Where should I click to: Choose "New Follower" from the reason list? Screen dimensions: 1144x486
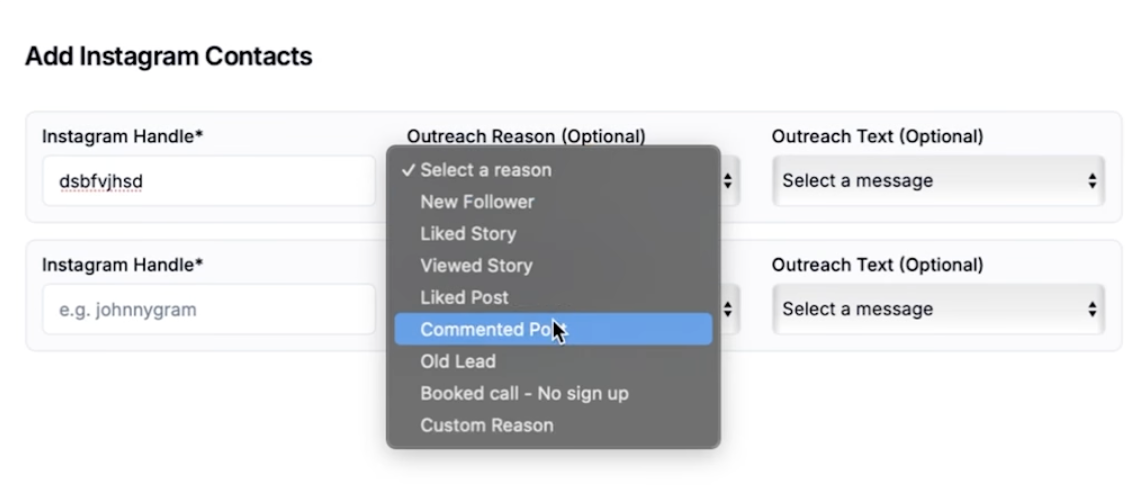point(477,202)
